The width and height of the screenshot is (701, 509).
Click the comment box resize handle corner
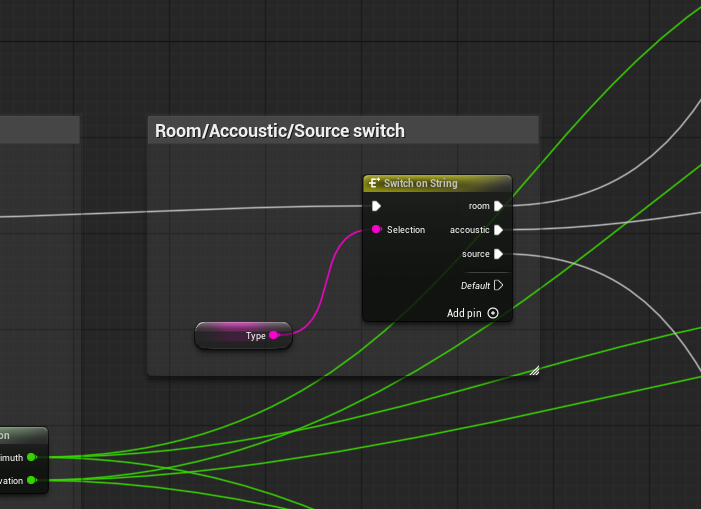coord(534,371)
